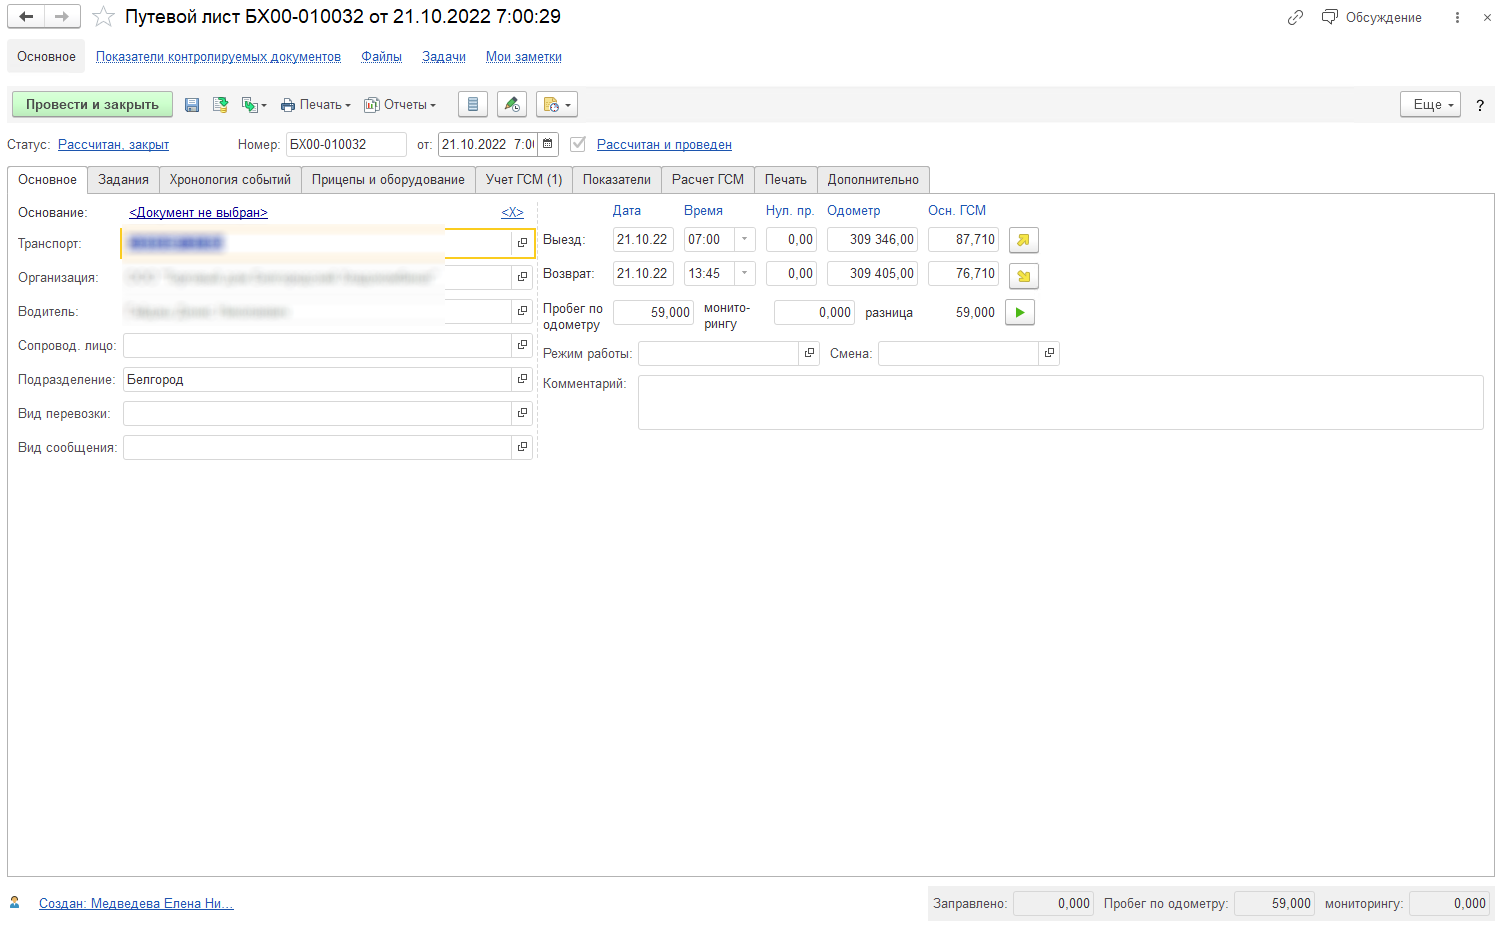The width and height of the screenshot is (1510, 929).
Task: Open the Печать dropdown menu
Action: pos(316,105)
